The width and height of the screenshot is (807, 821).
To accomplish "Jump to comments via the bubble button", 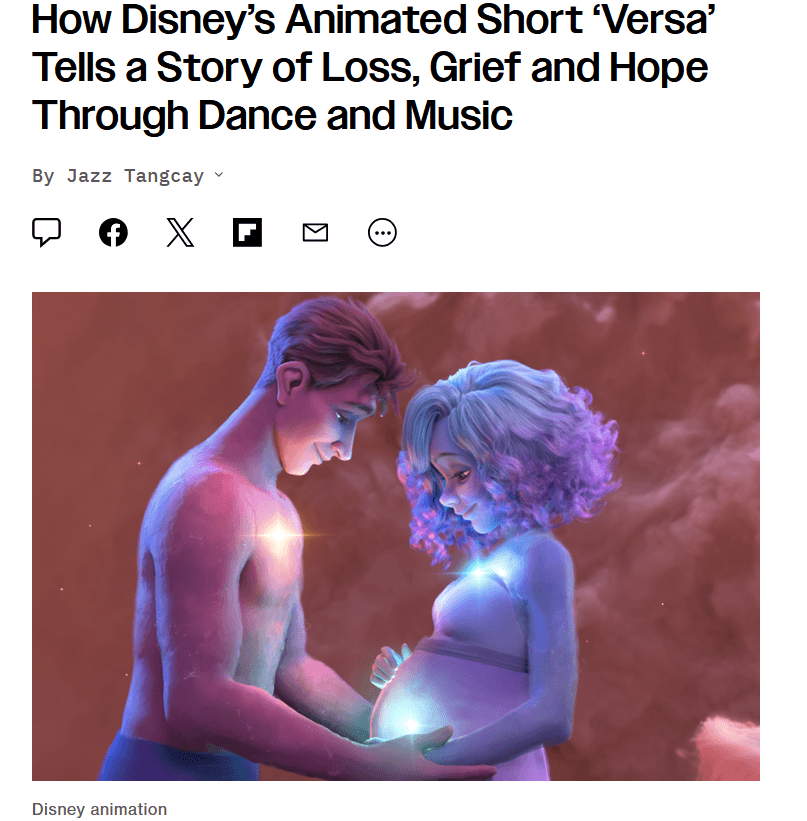I will (x=47, y=232).
